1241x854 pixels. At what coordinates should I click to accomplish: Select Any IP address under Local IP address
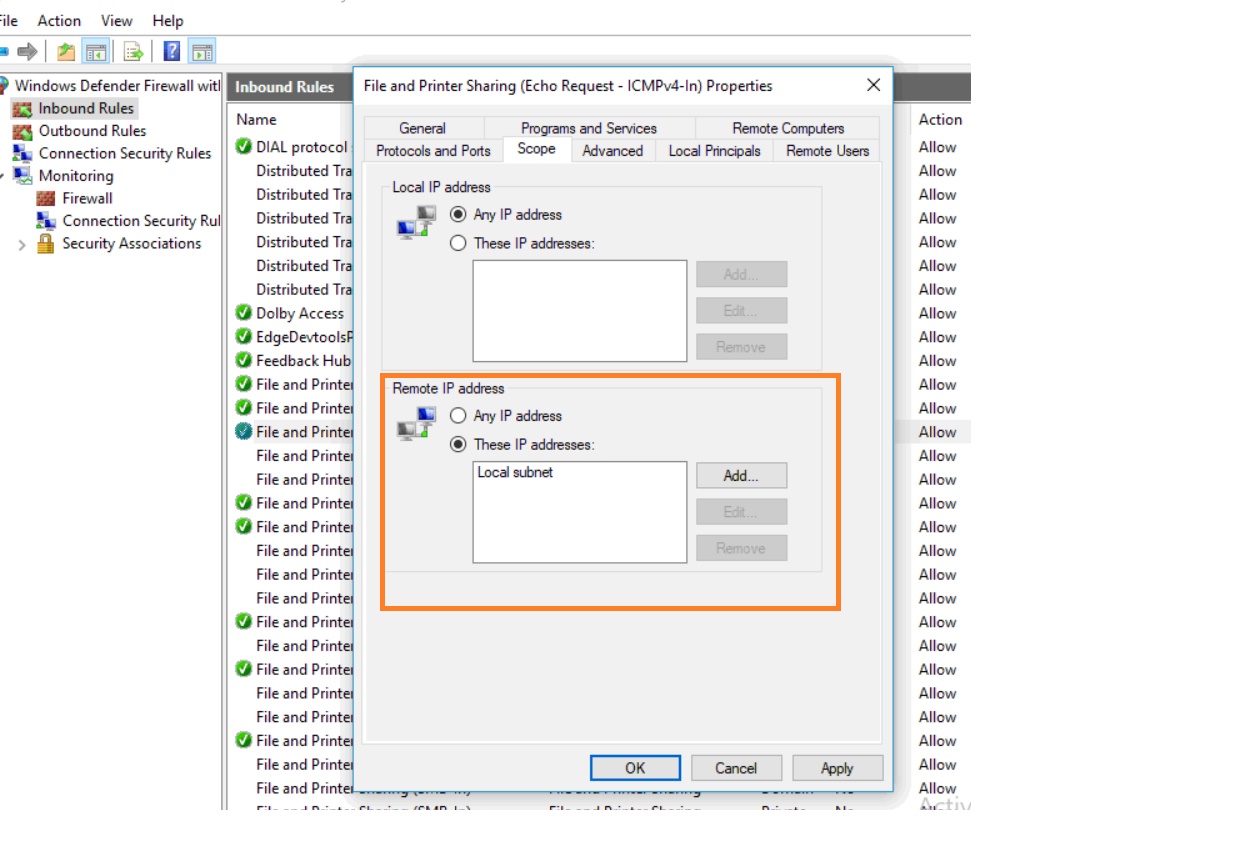pos(458,214)
